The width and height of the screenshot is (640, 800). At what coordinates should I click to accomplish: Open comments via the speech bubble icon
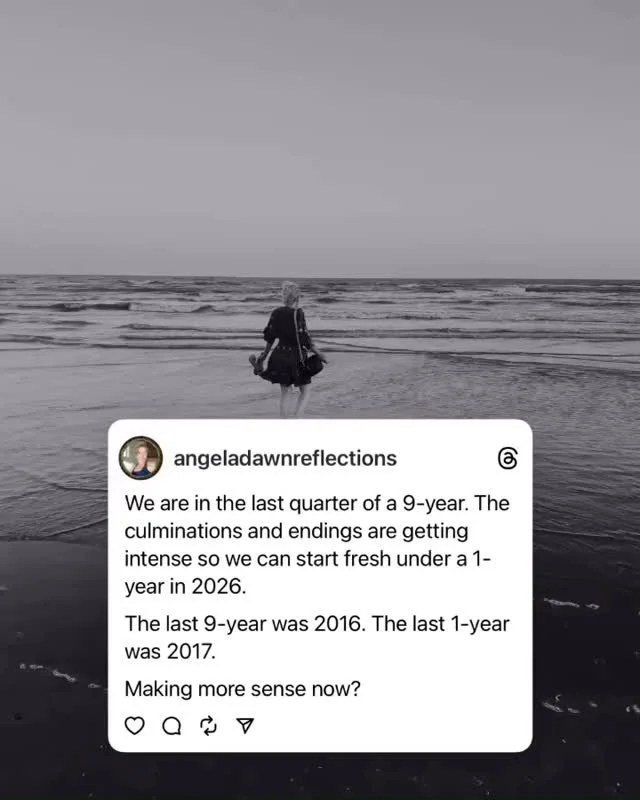(171, 726)
